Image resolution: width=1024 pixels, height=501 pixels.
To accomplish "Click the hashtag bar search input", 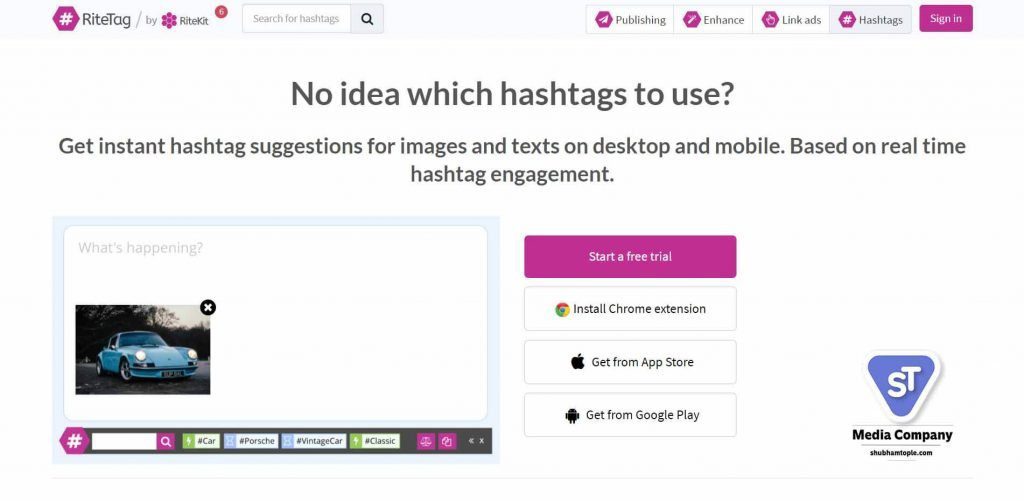I will pos(124,441).
